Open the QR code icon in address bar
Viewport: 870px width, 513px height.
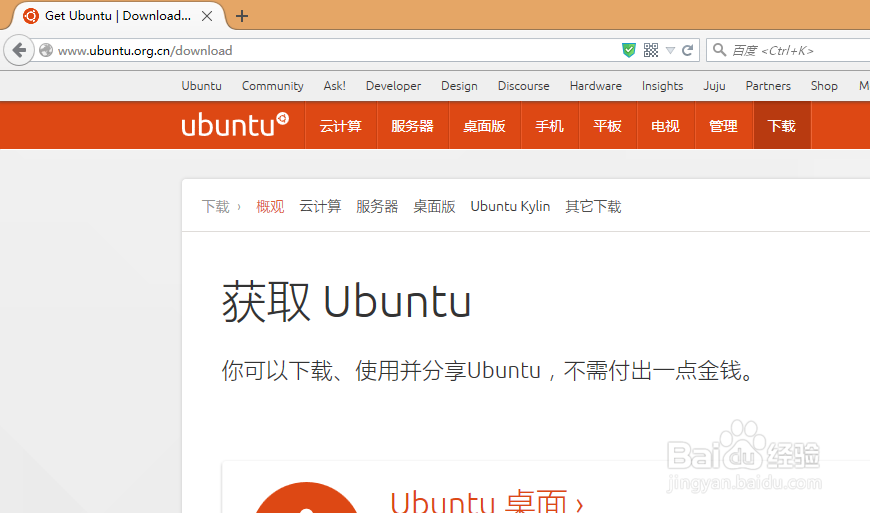[651, 50]
